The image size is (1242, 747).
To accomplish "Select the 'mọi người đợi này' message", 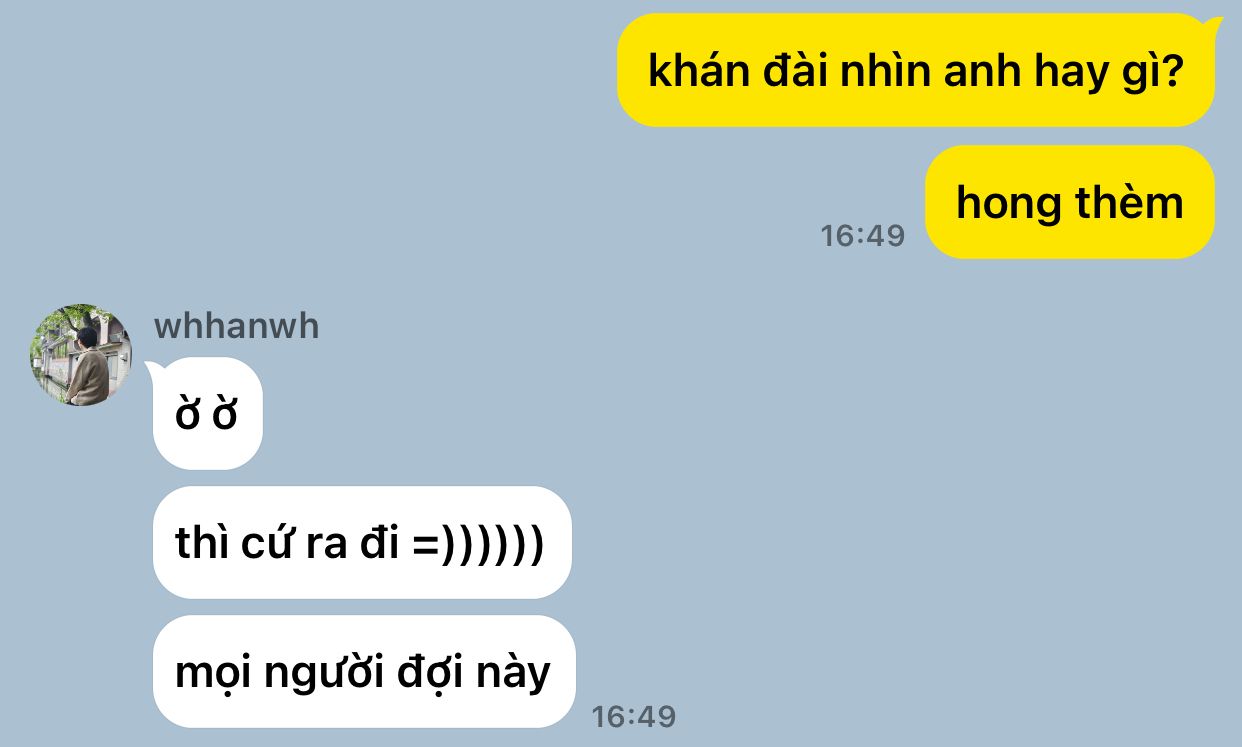I will [x=365, y=671].
